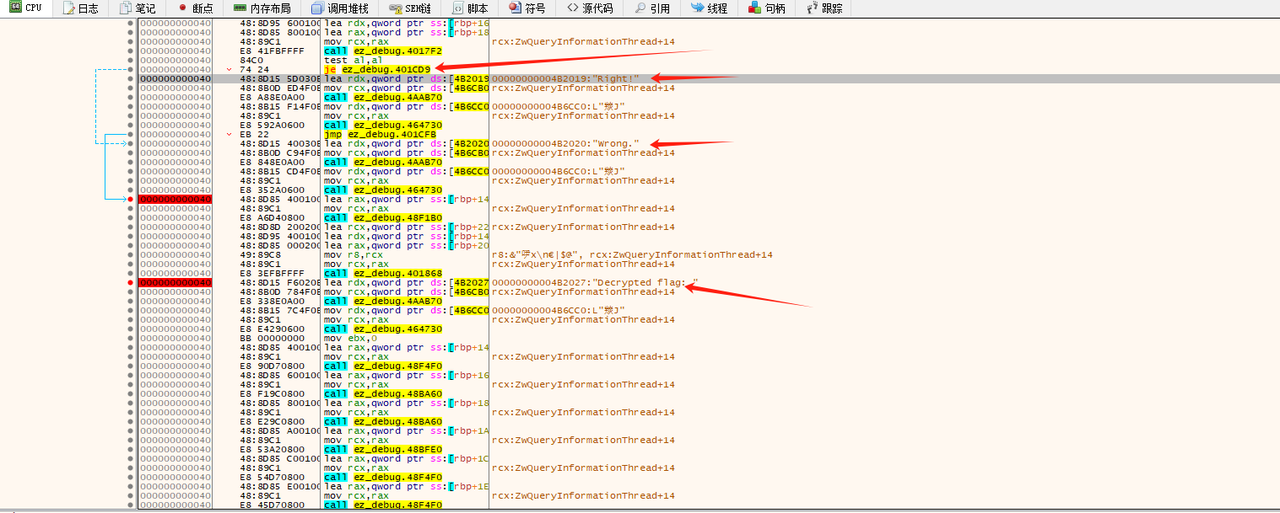
Task: Open the 符号 symbols tab
Action: tap(526, 8)
